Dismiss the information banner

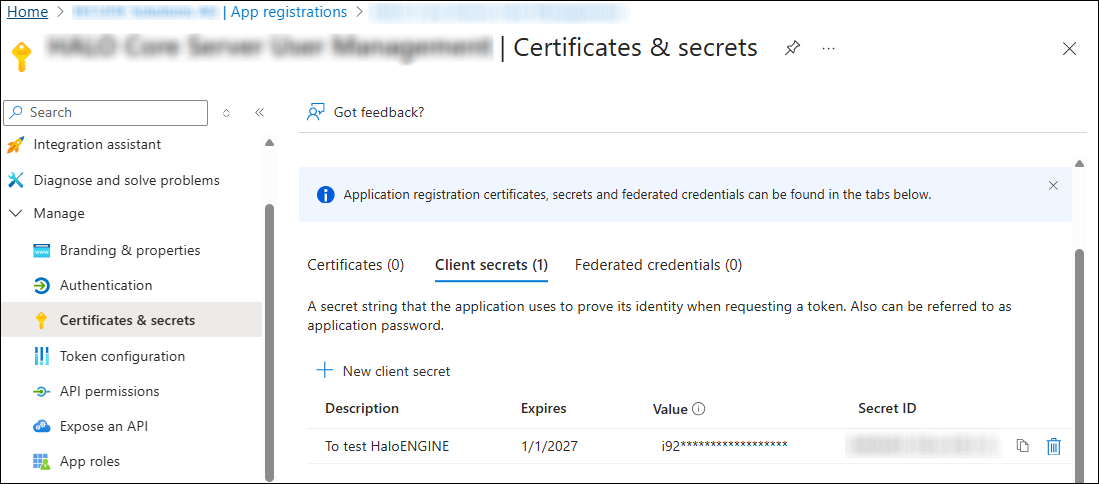click(x=1053, y=186)
